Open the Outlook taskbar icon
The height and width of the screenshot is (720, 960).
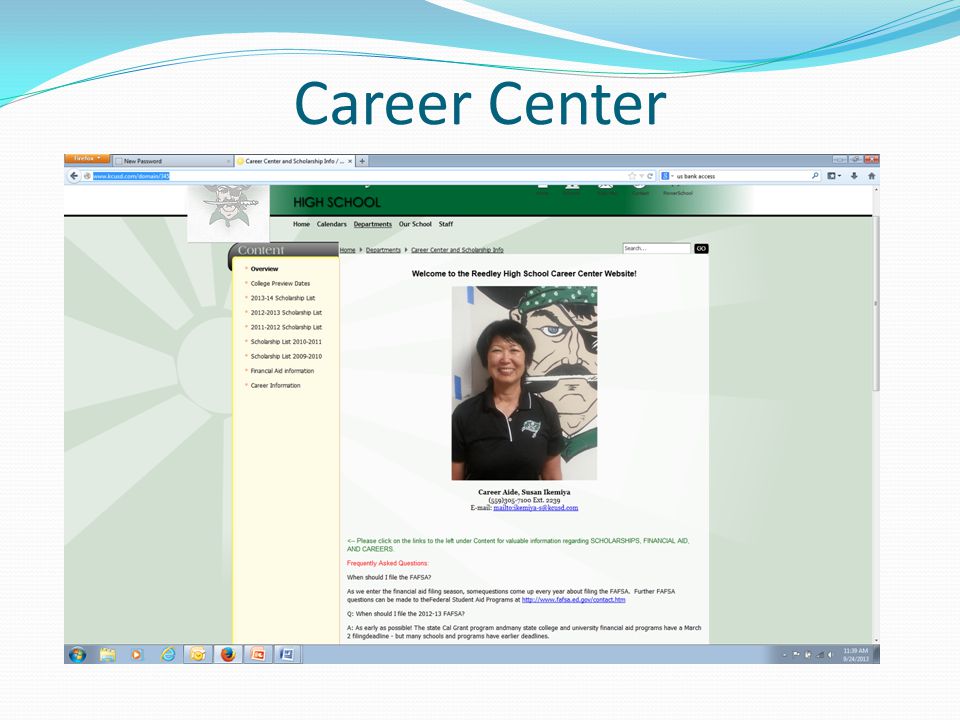pyautogui.click(x=198, y=654)
